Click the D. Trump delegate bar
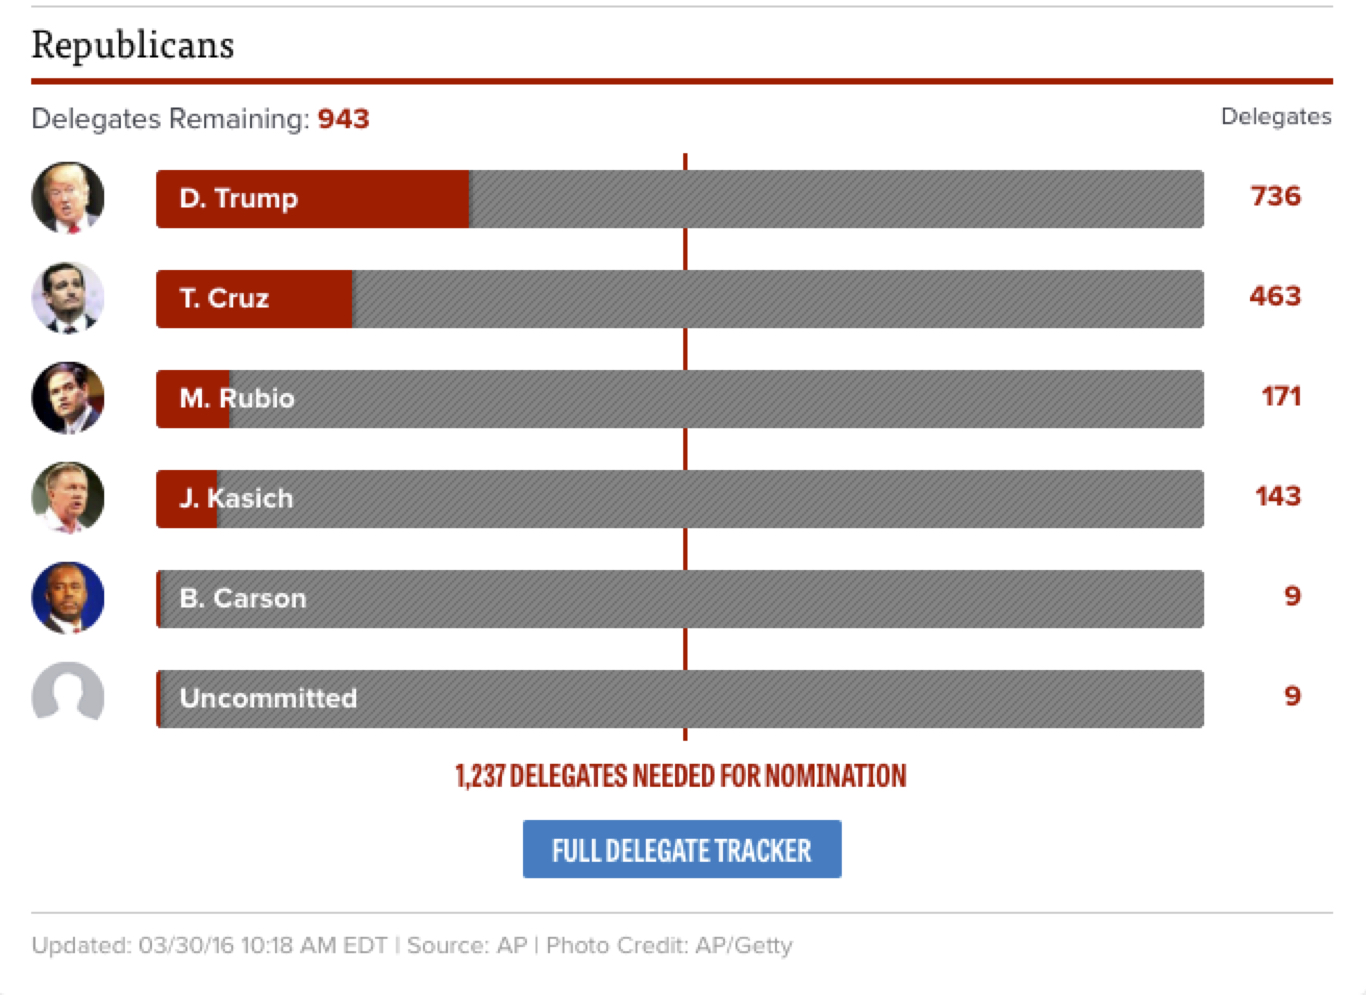Screen dimensions: 1366x995 click(x=679, y=199)
